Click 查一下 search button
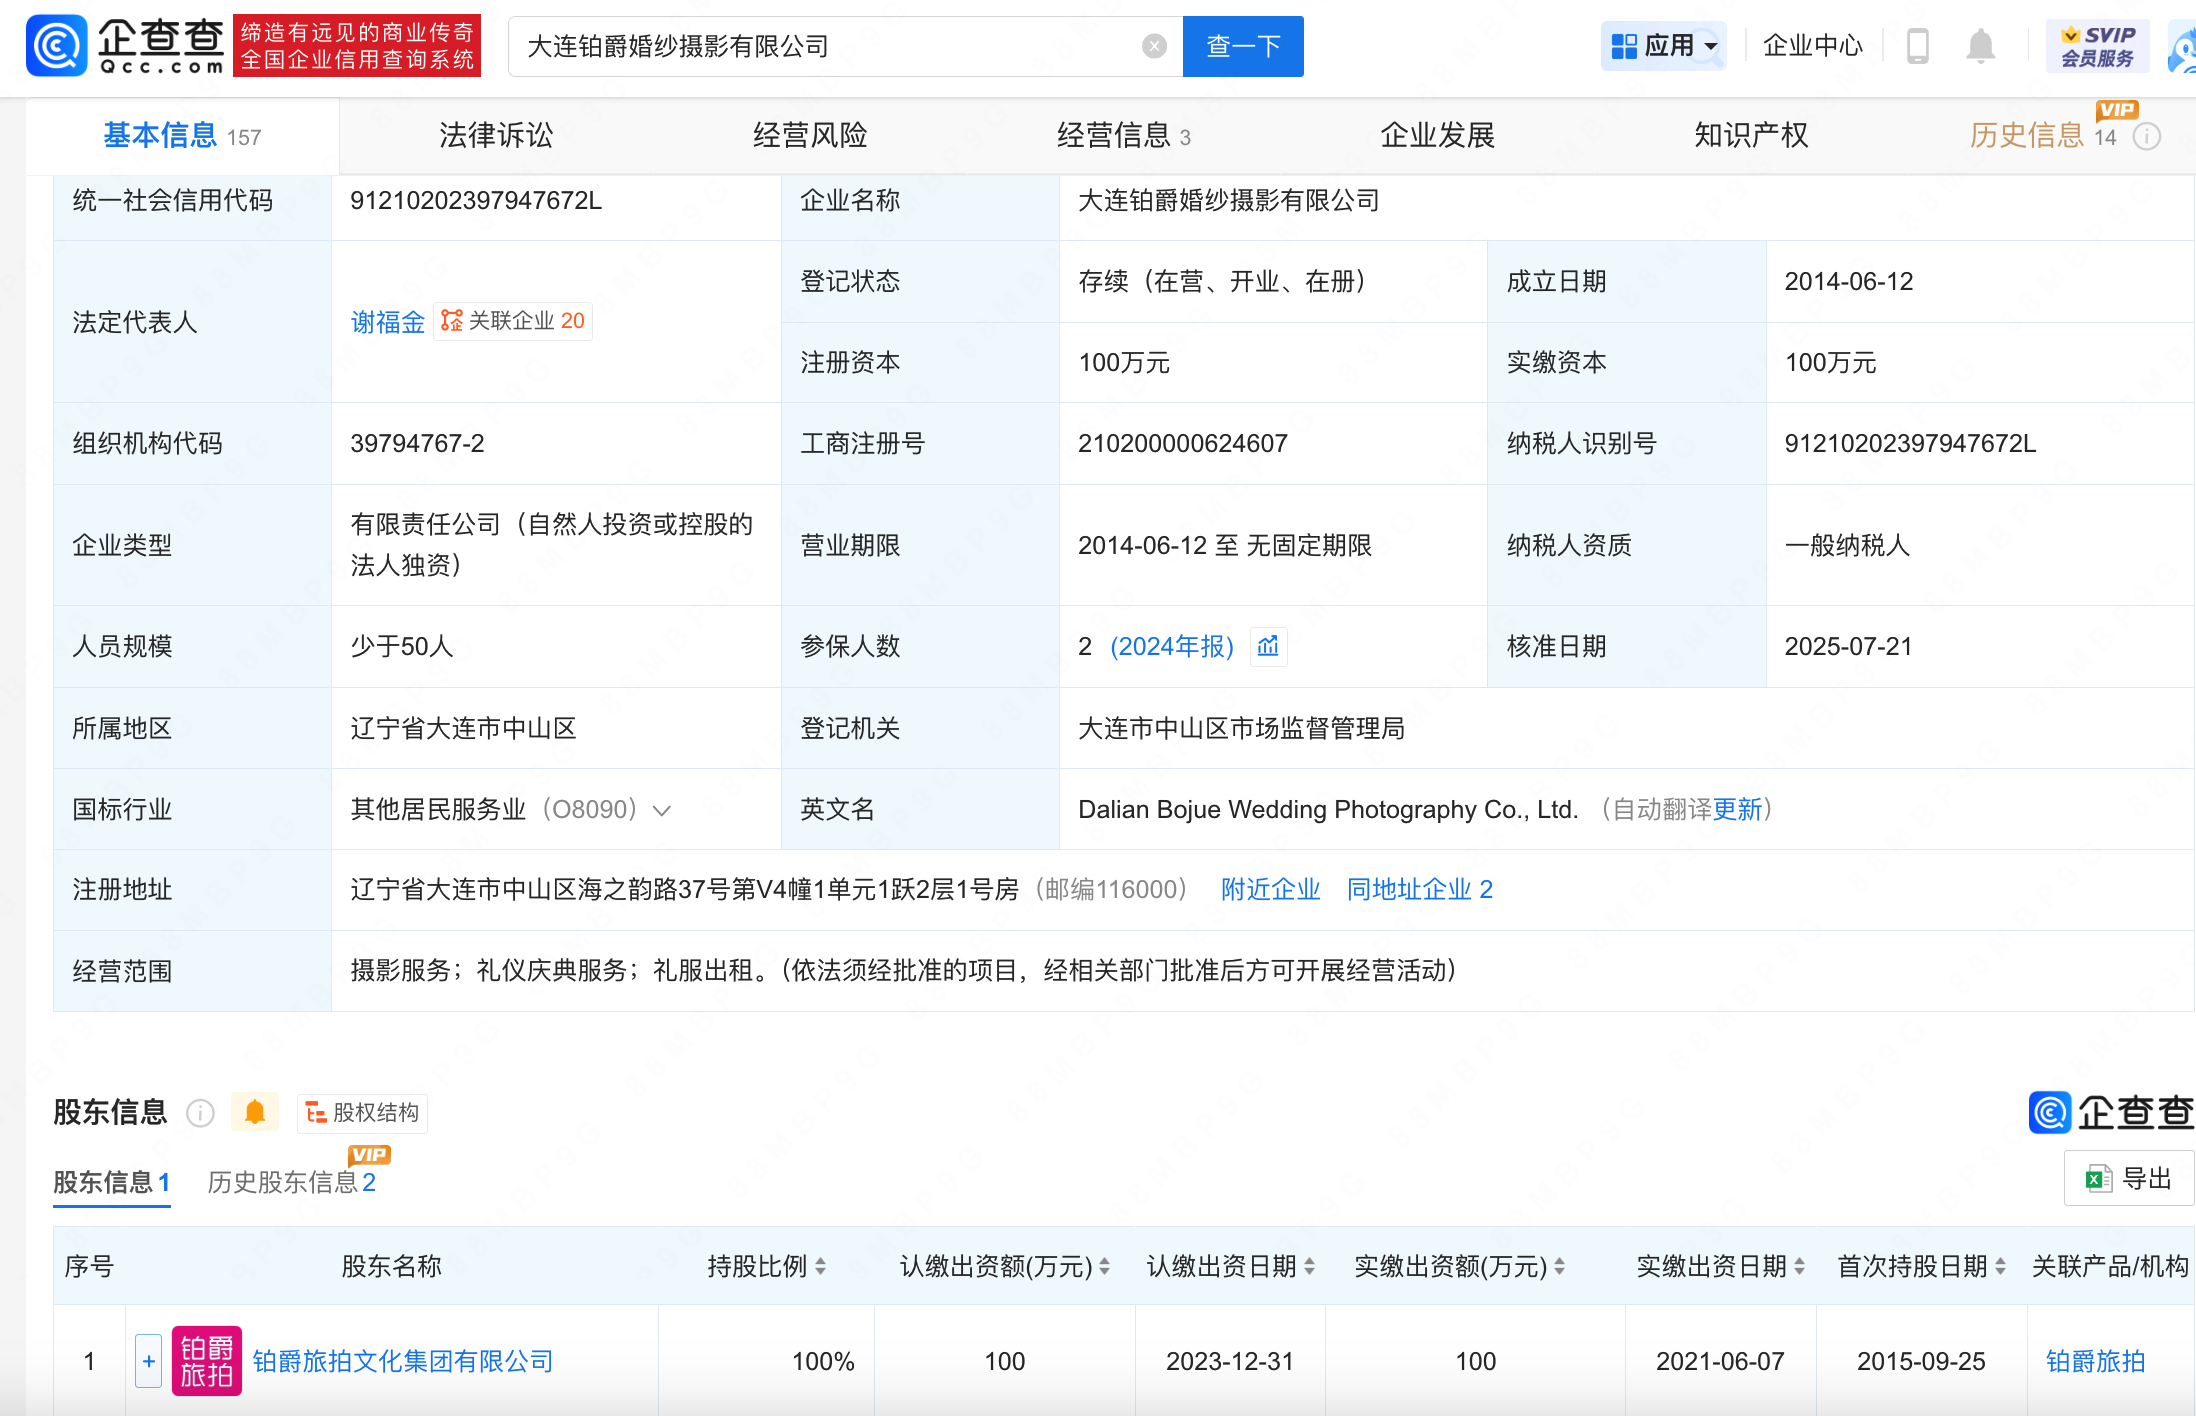Image resolution: width=2196 pixels, height=1416 pixels. pos(1243,46)
